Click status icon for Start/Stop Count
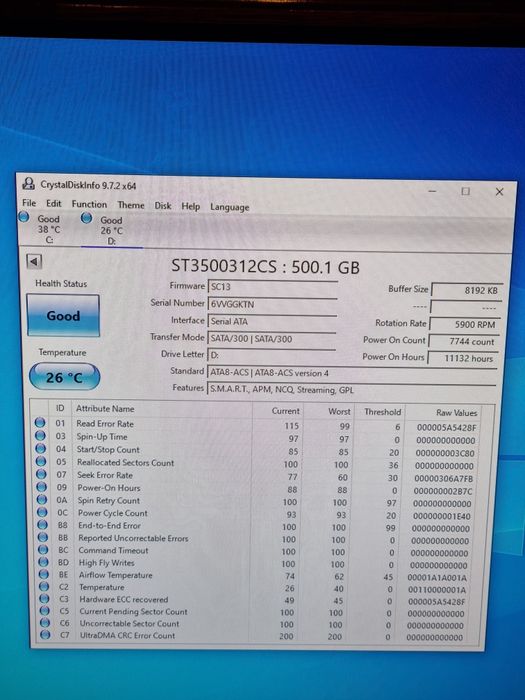Viewport: 525px width, 700px height. tap(41, 448)
